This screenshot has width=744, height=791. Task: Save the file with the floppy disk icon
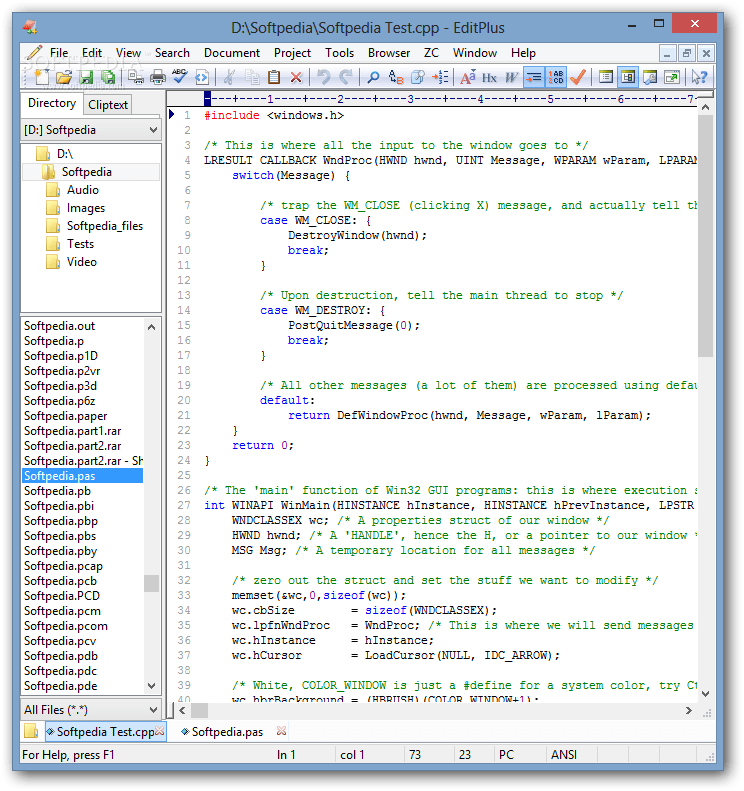(x=86, y=77)
